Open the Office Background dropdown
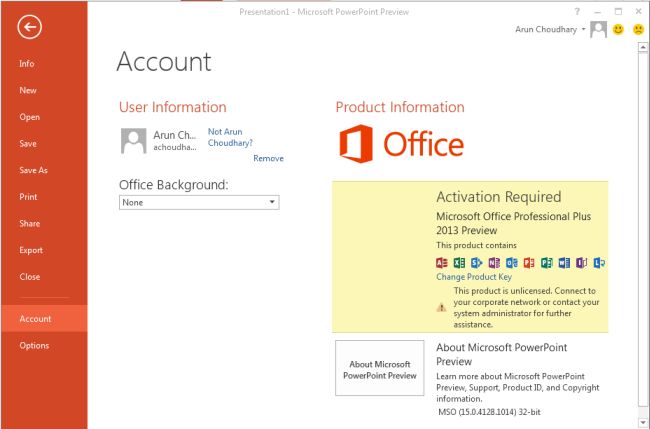650x429 pixels. 199,202
